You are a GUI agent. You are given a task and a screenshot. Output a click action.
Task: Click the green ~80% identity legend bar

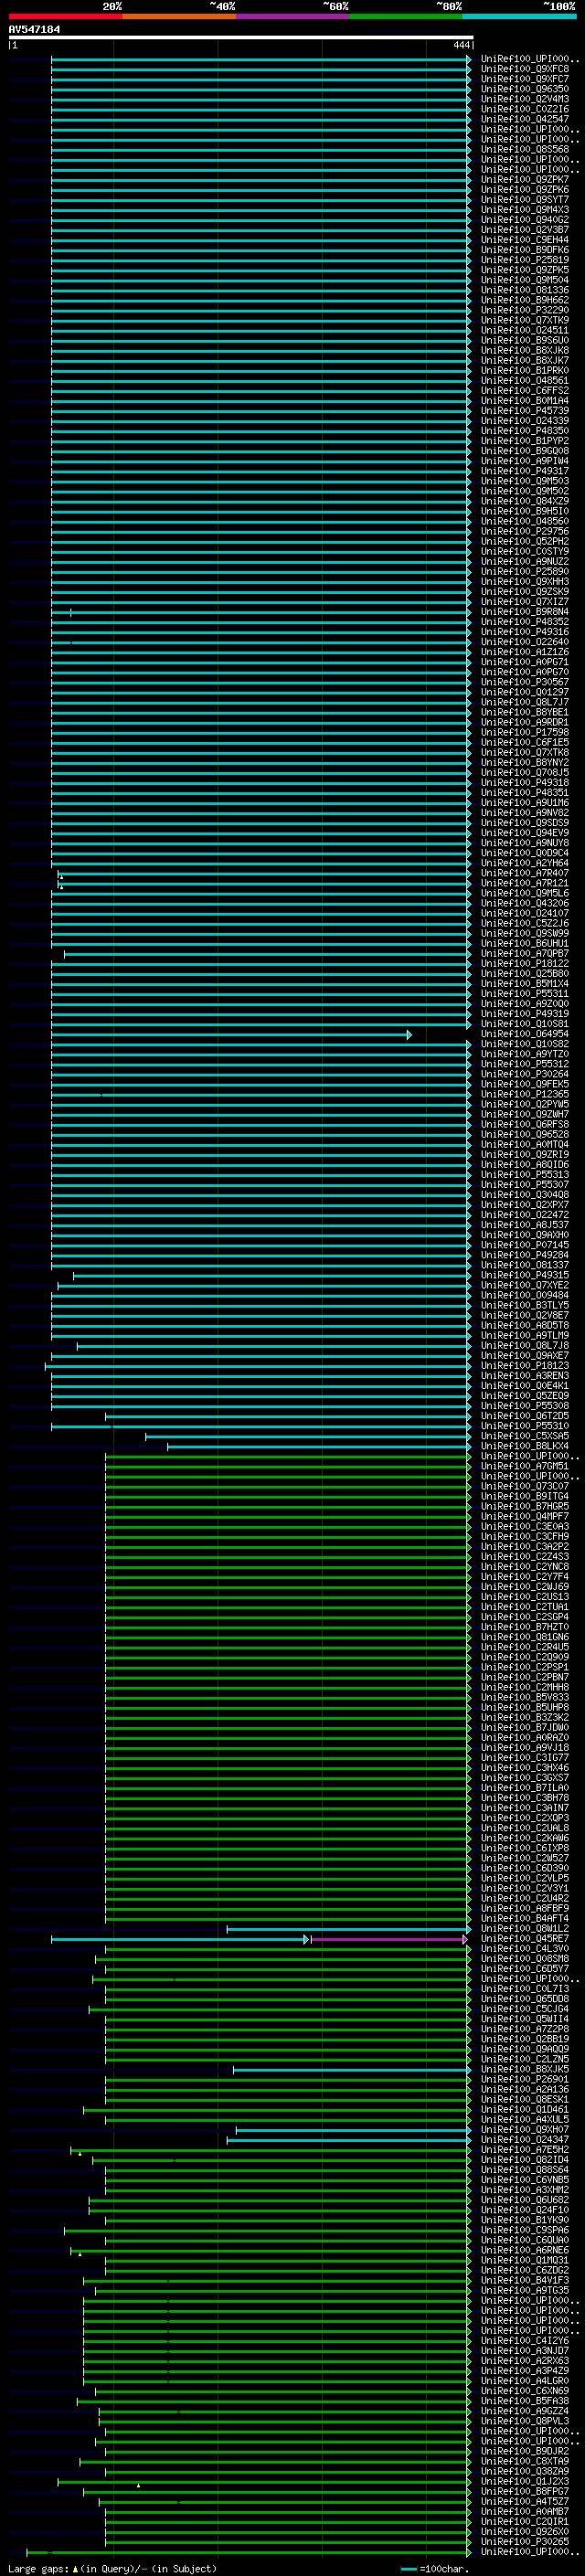point(405,16)
